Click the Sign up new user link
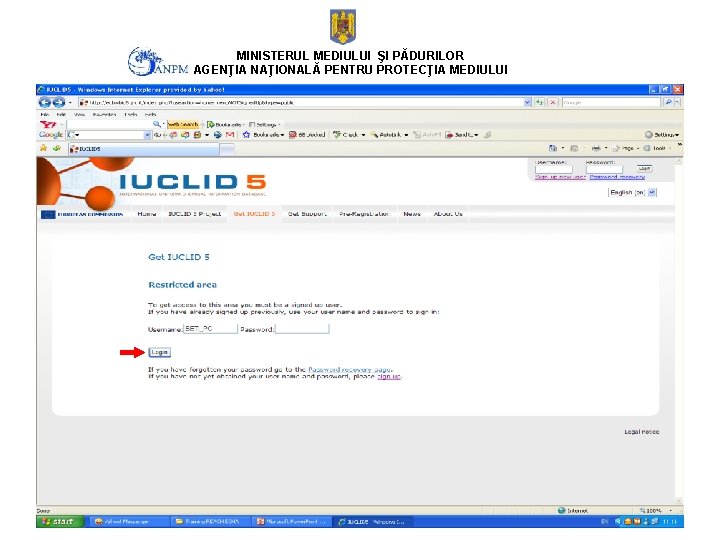Viewport: 720px width, 540px height. pos(560,177)
